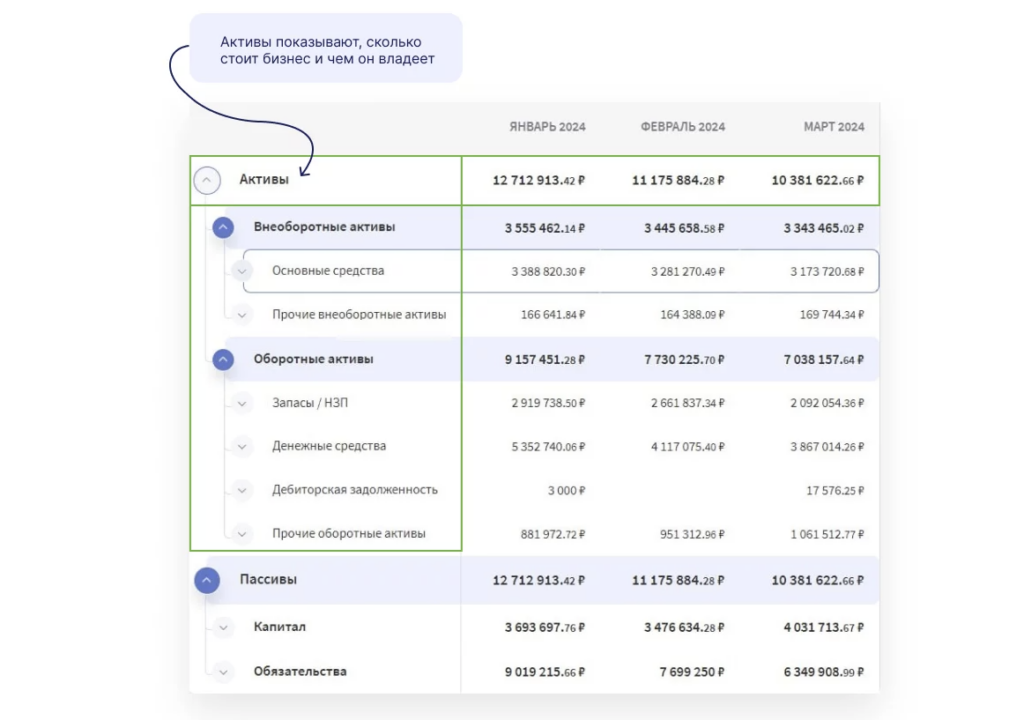Click the МАРТ 2024 column header
Screen dimensions: 1024x720
pos(834,127)
